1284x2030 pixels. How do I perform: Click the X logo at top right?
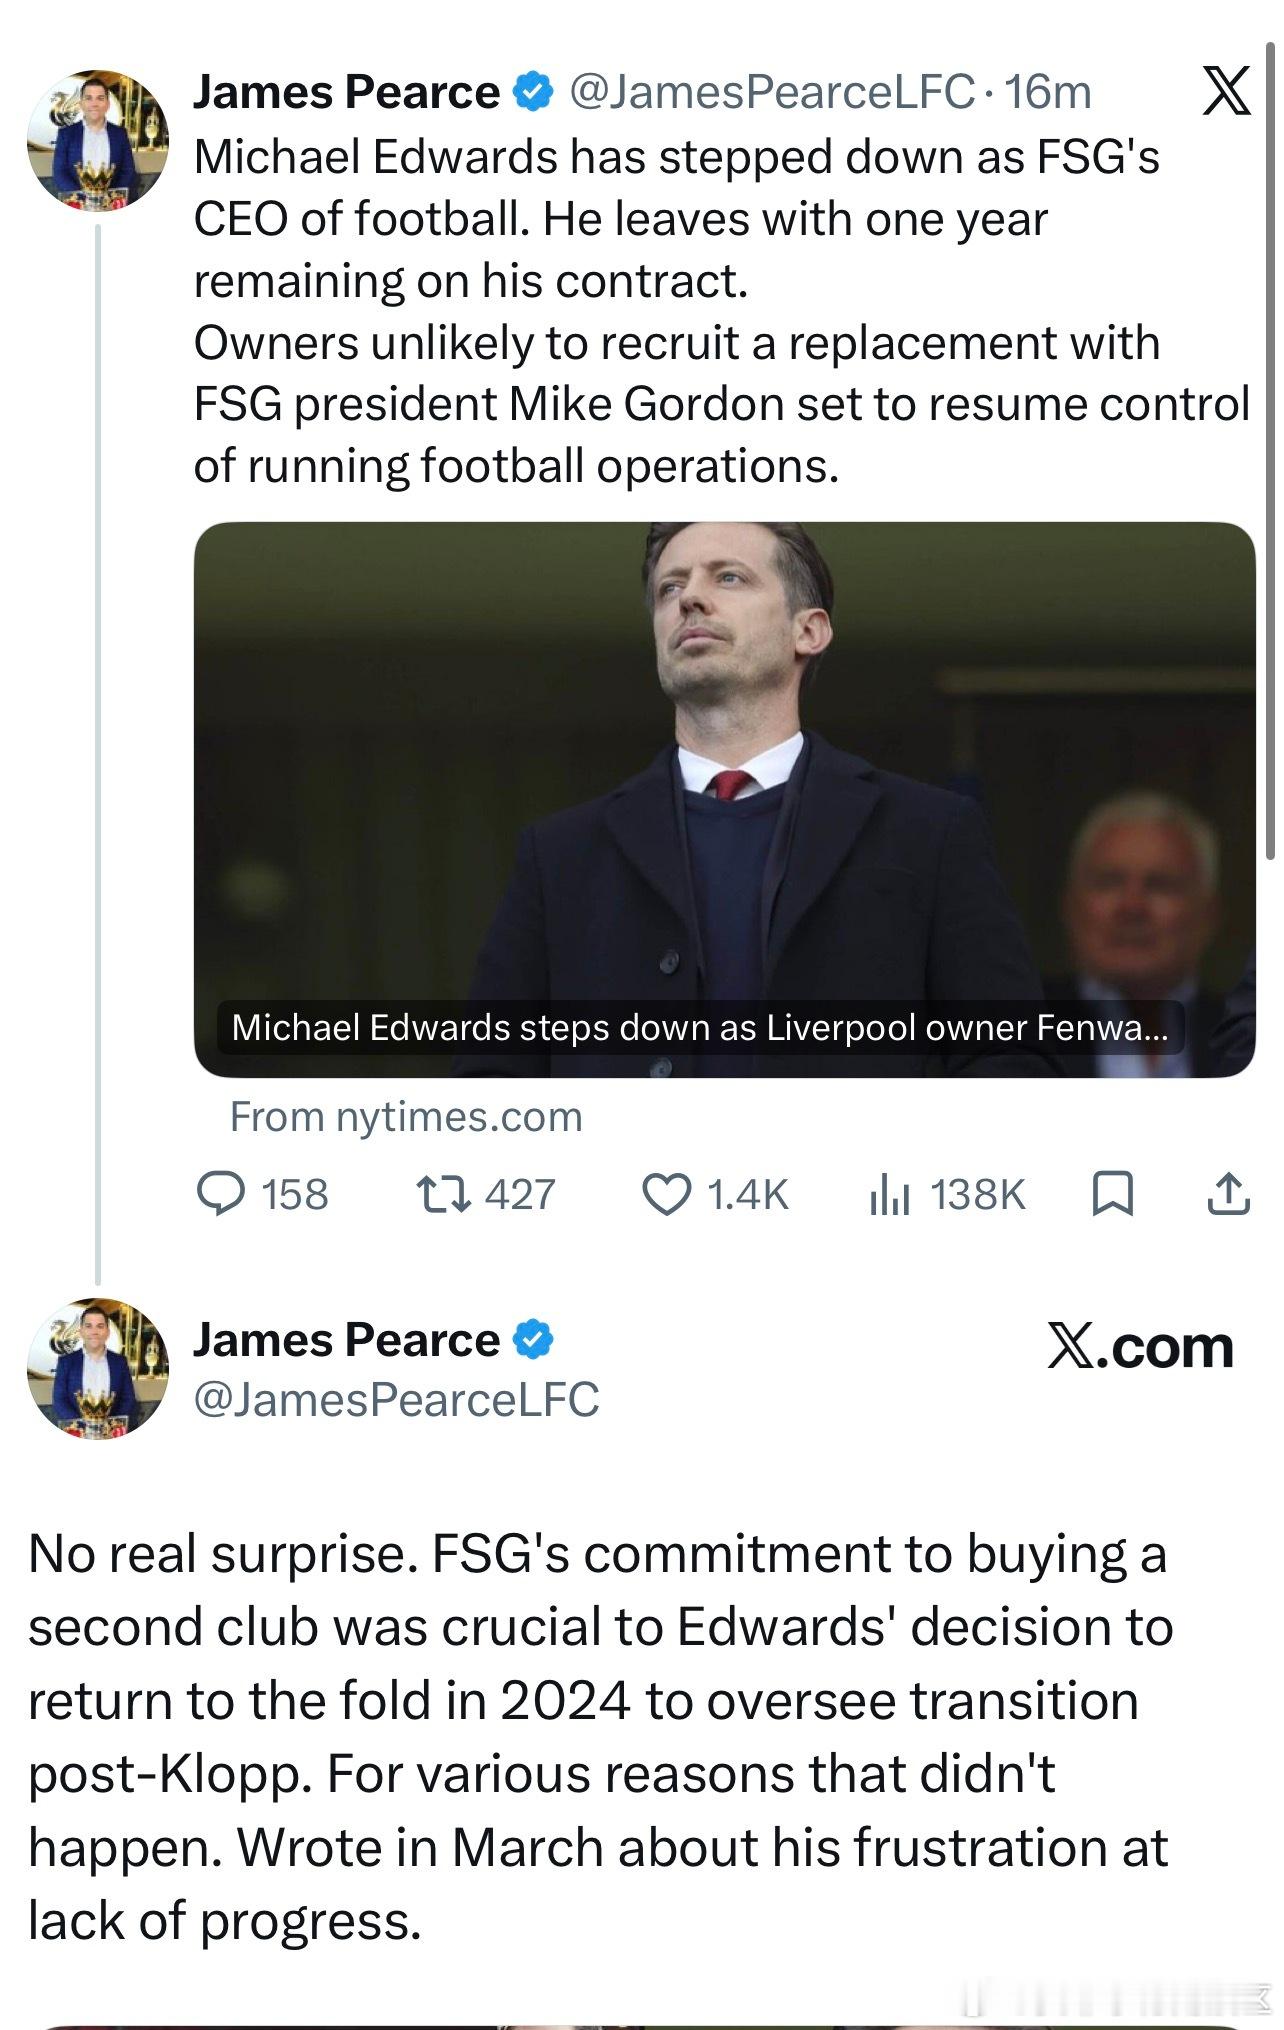(x=1226, y=92)
